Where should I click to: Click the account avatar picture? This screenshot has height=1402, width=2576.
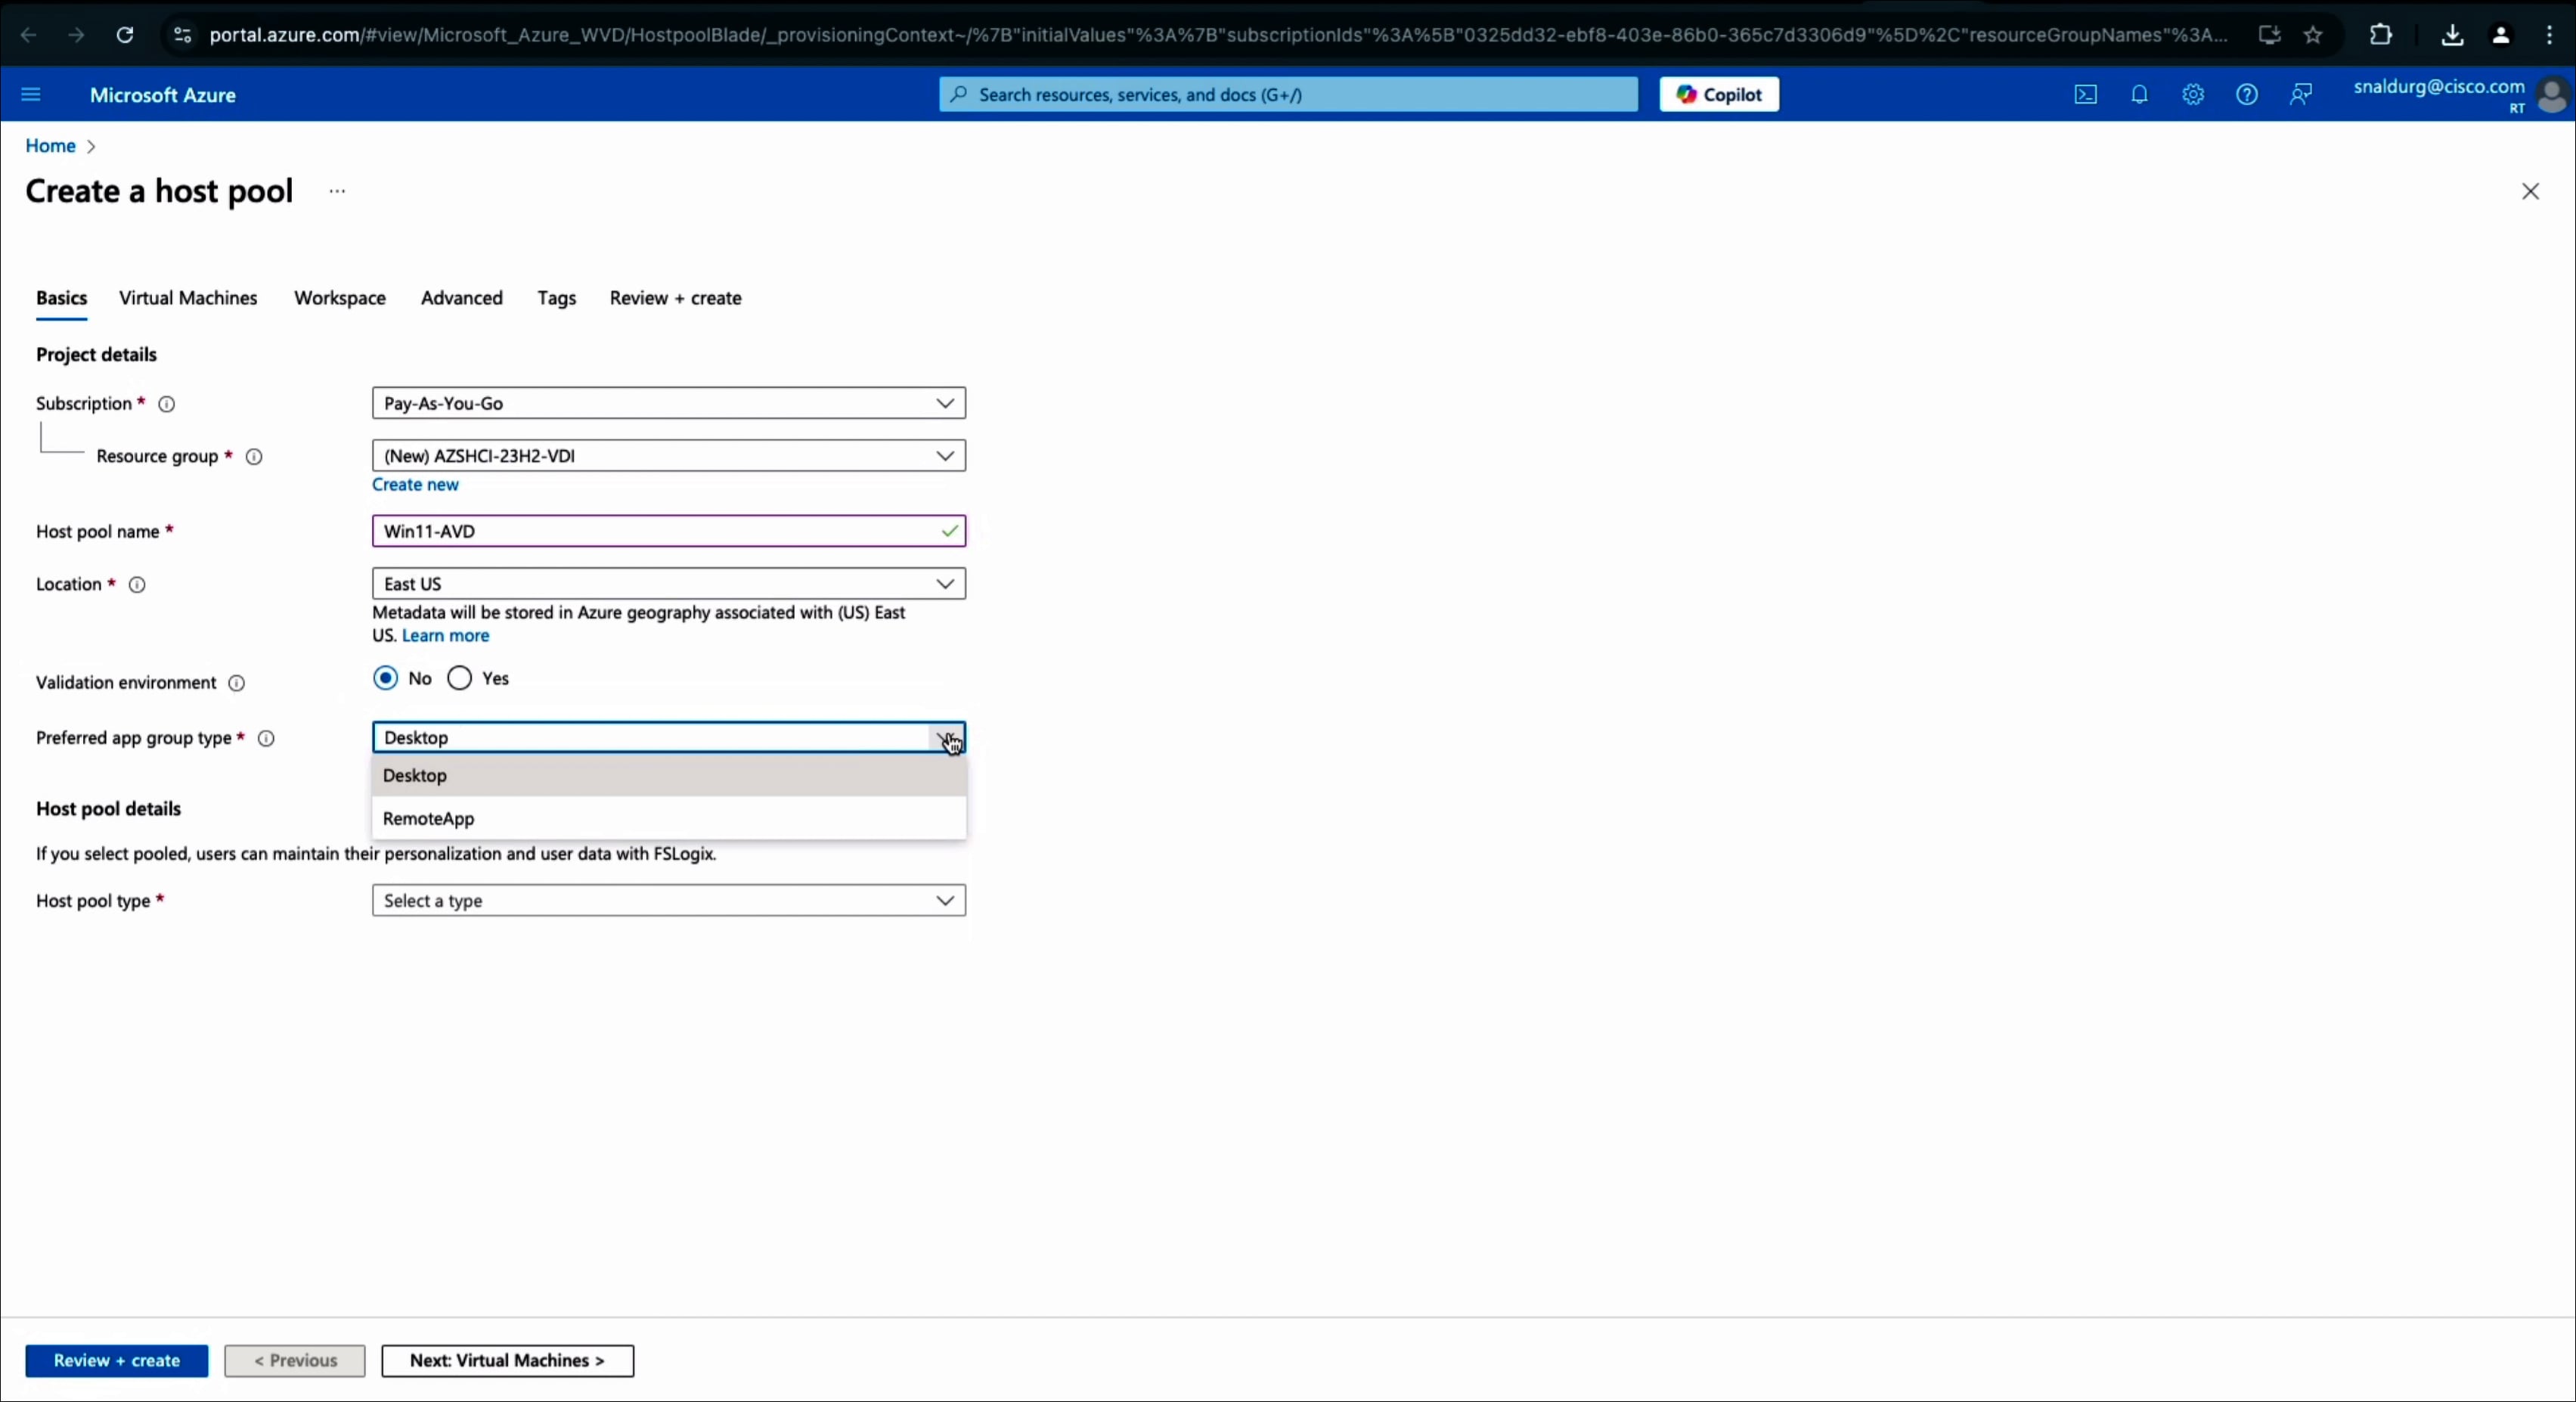2553,96
